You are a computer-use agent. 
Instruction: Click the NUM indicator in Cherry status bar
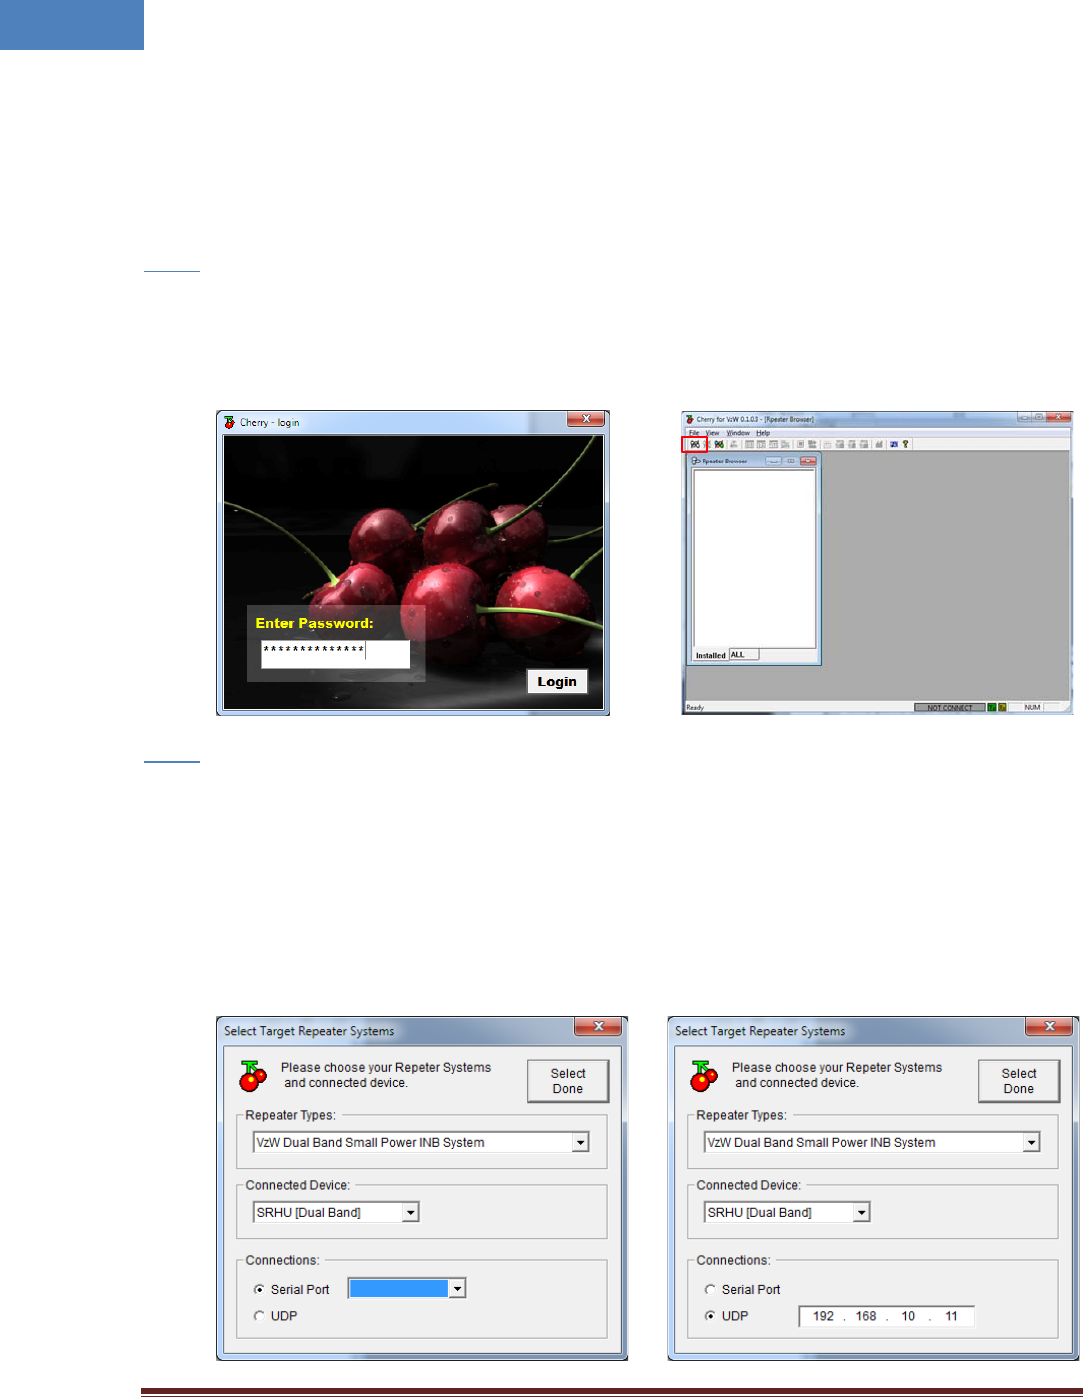coord(1032,707)
